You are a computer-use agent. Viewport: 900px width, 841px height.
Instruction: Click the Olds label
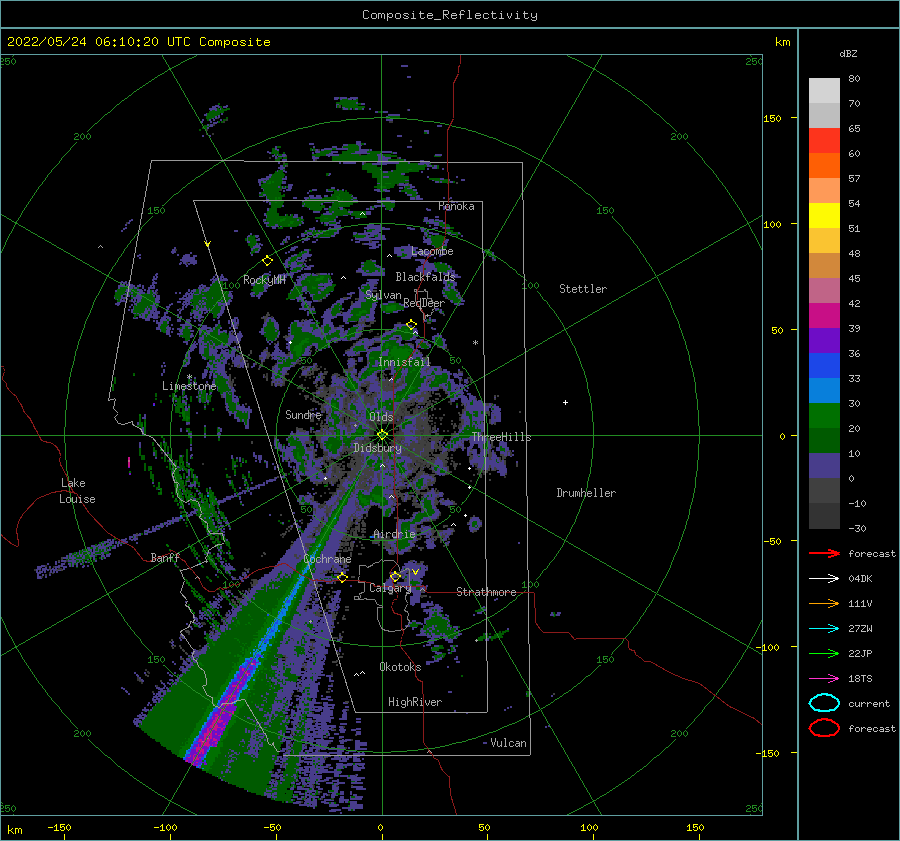tap(381, 416)
